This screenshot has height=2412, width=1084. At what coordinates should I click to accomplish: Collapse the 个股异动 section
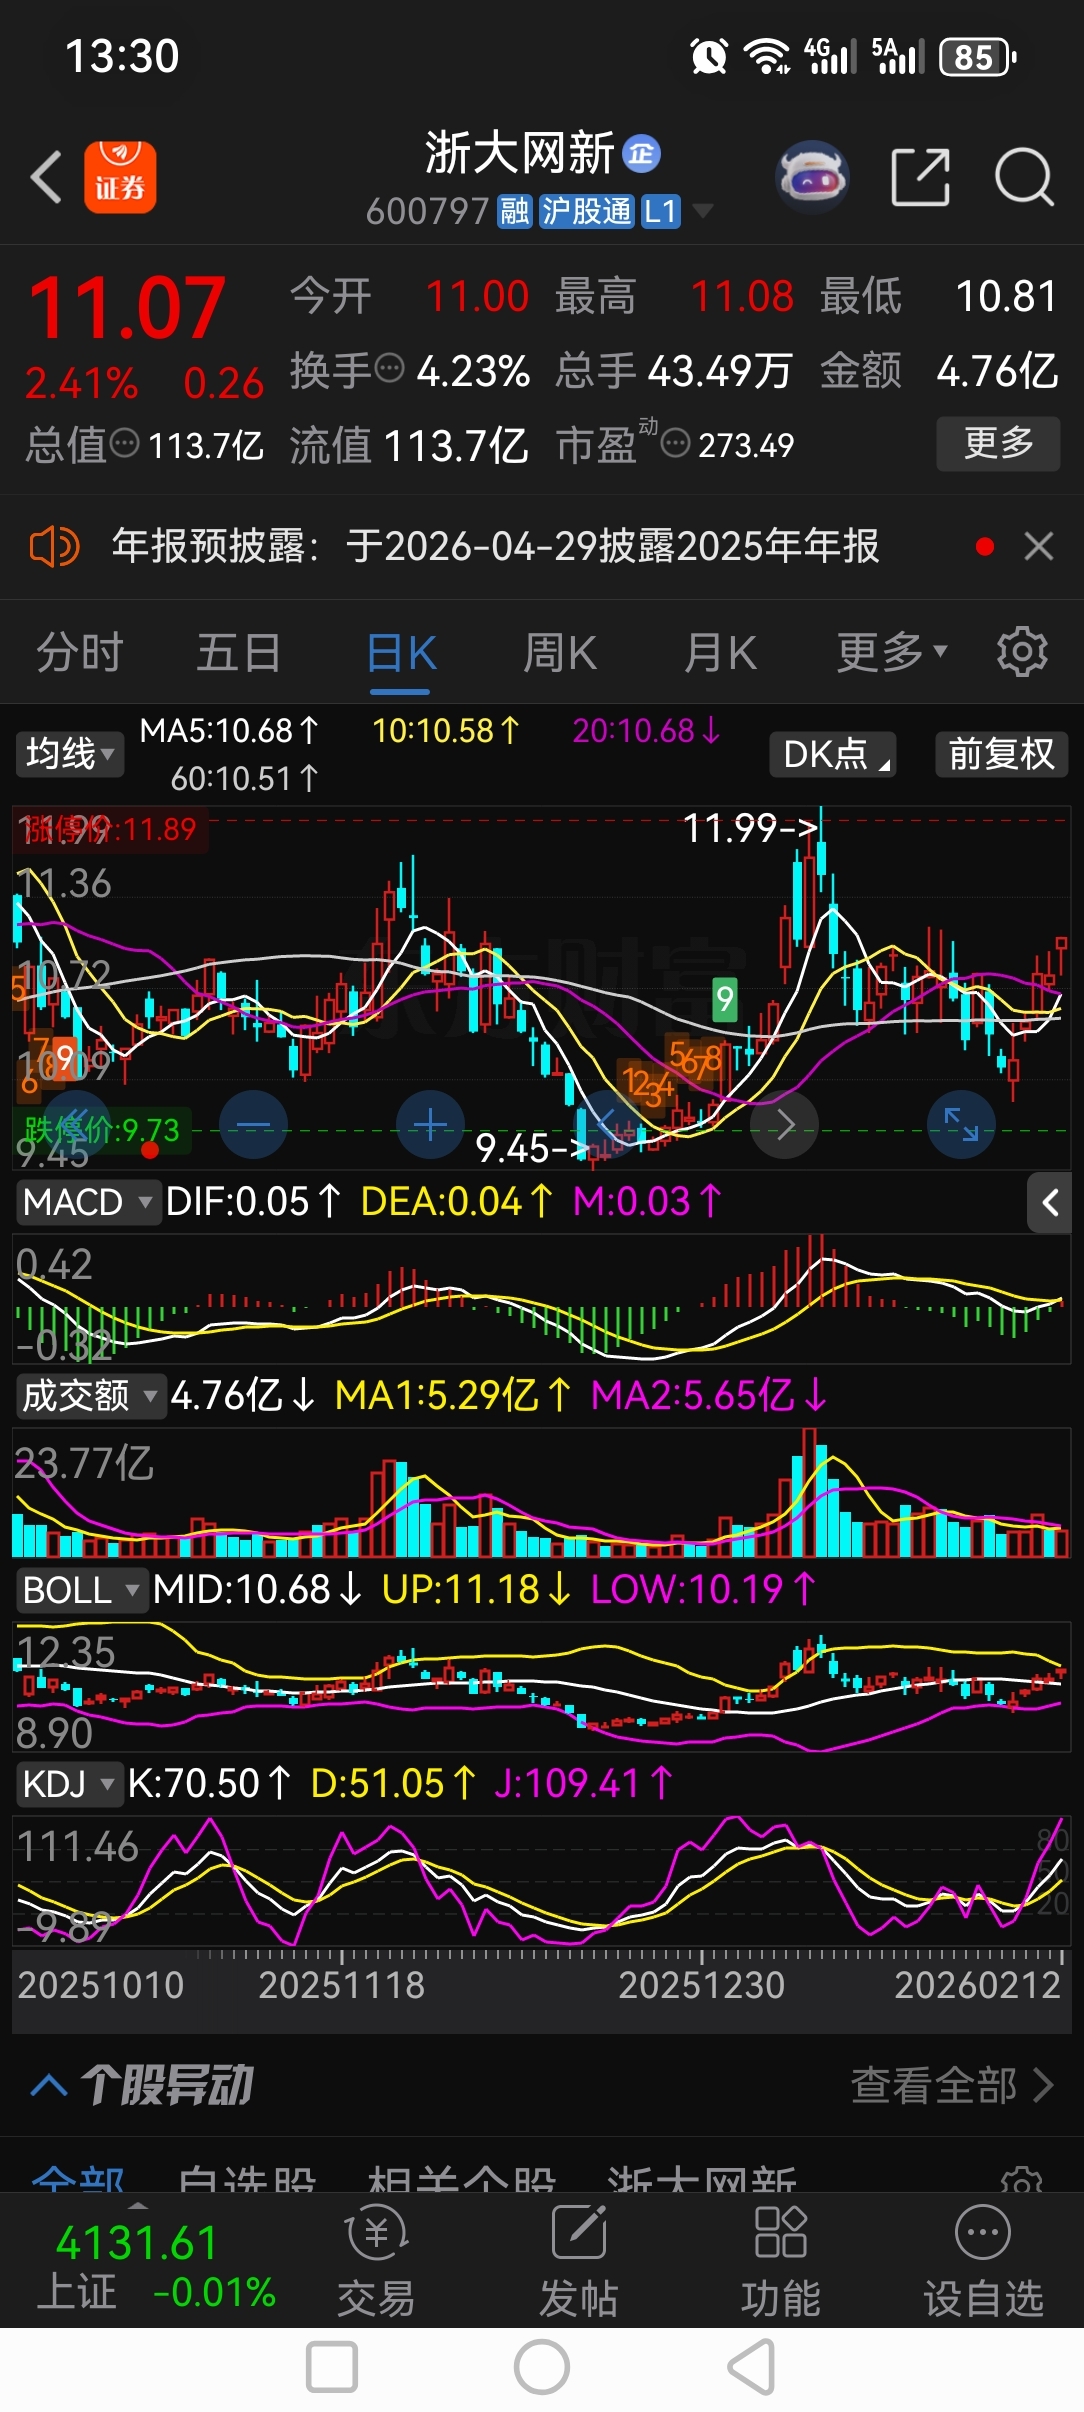[49, 2086]
